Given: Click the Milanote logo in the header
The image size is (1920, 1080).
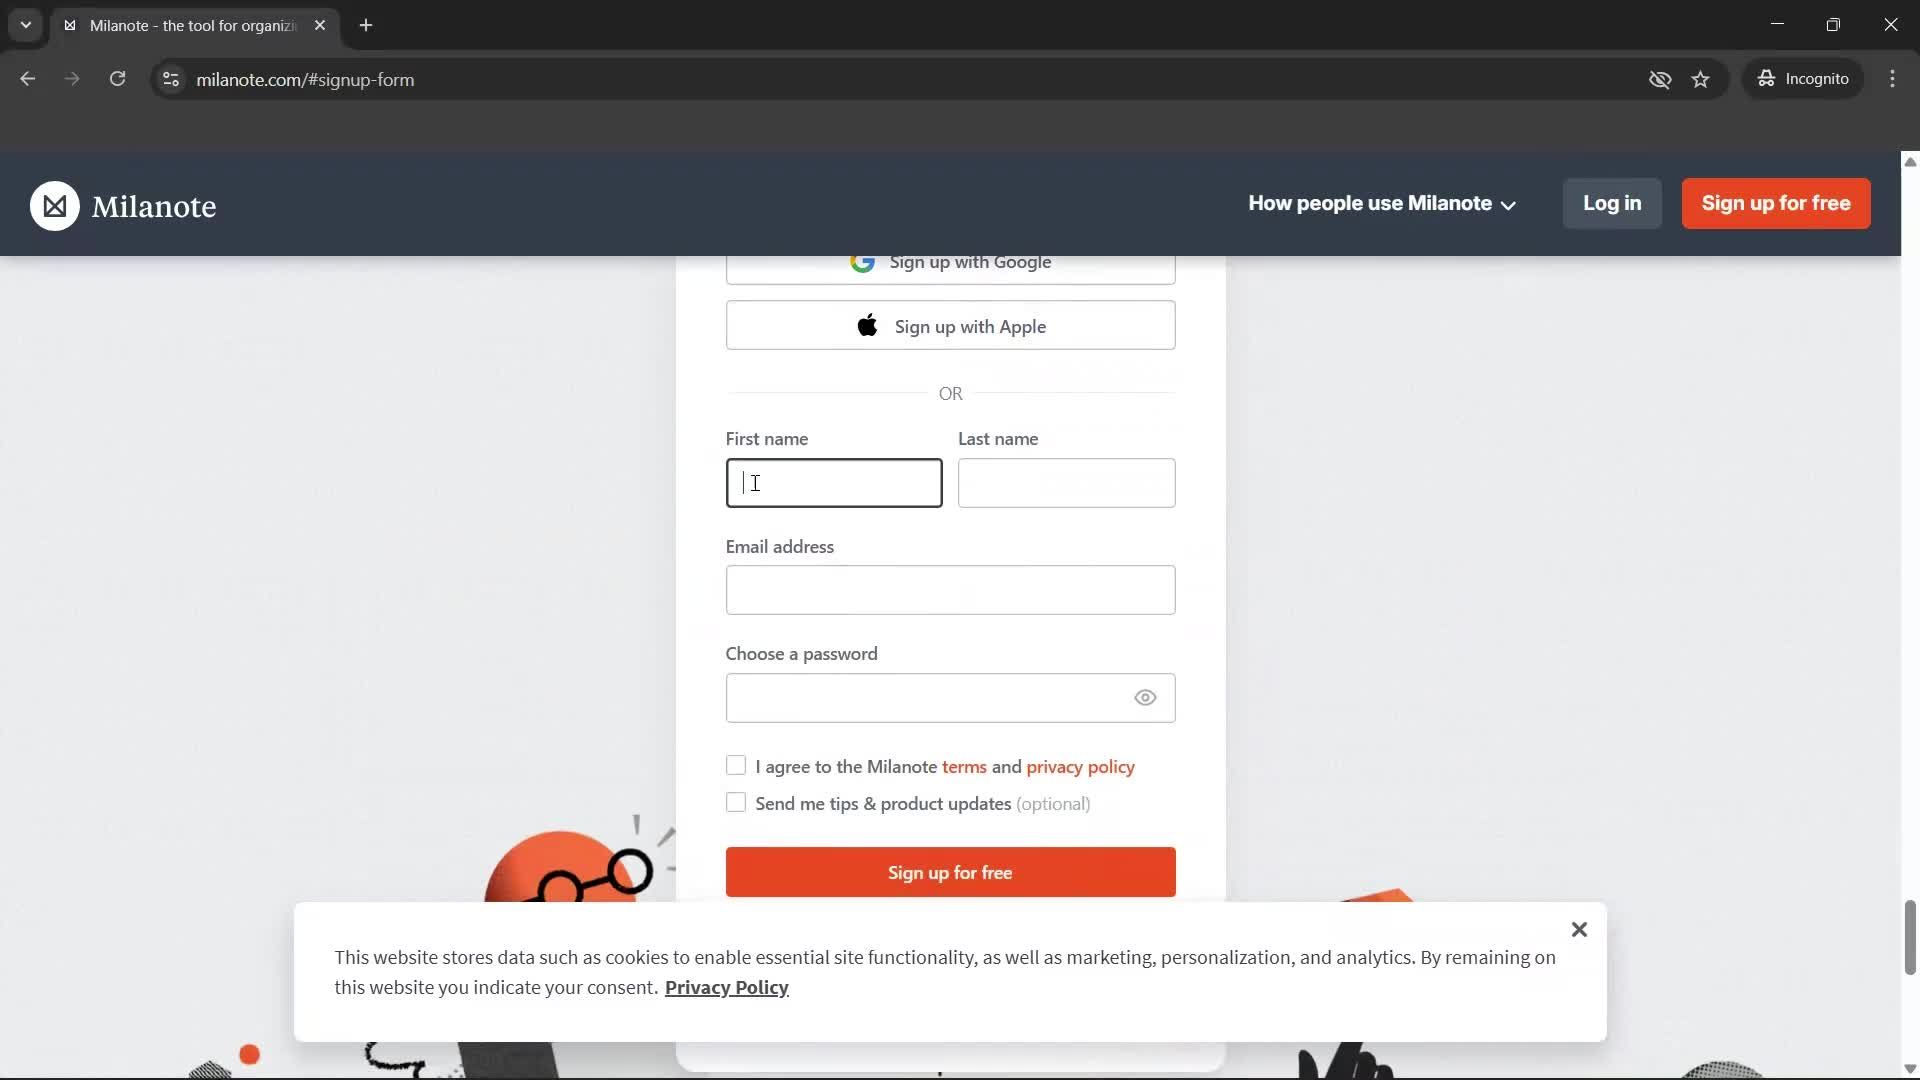Looking at the screenshot, I should (x=124, y=205).
